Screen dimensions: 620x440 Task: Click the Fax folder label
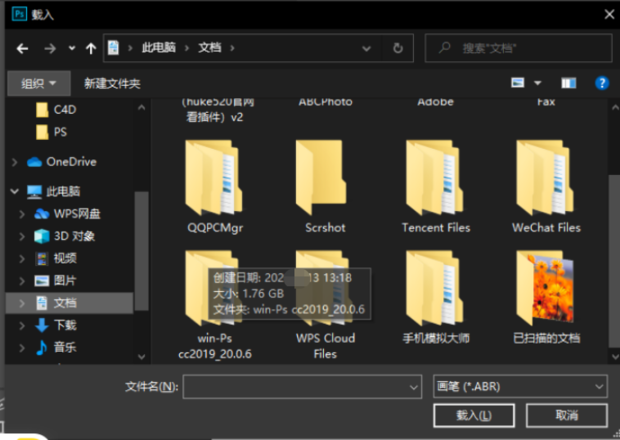(546, 102)
